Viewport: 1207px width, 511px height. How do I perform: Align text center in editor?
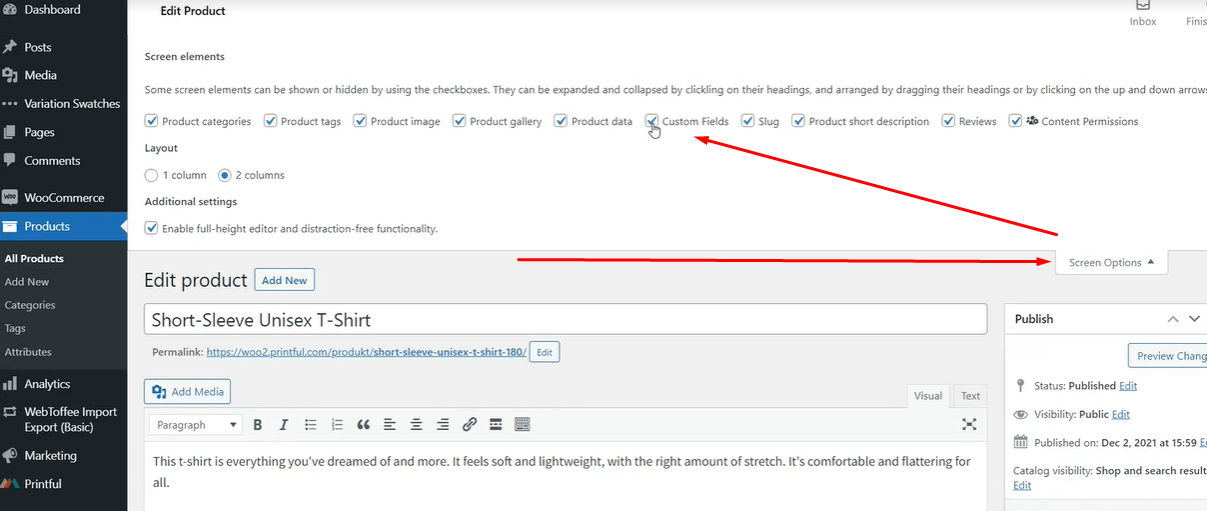416,425
